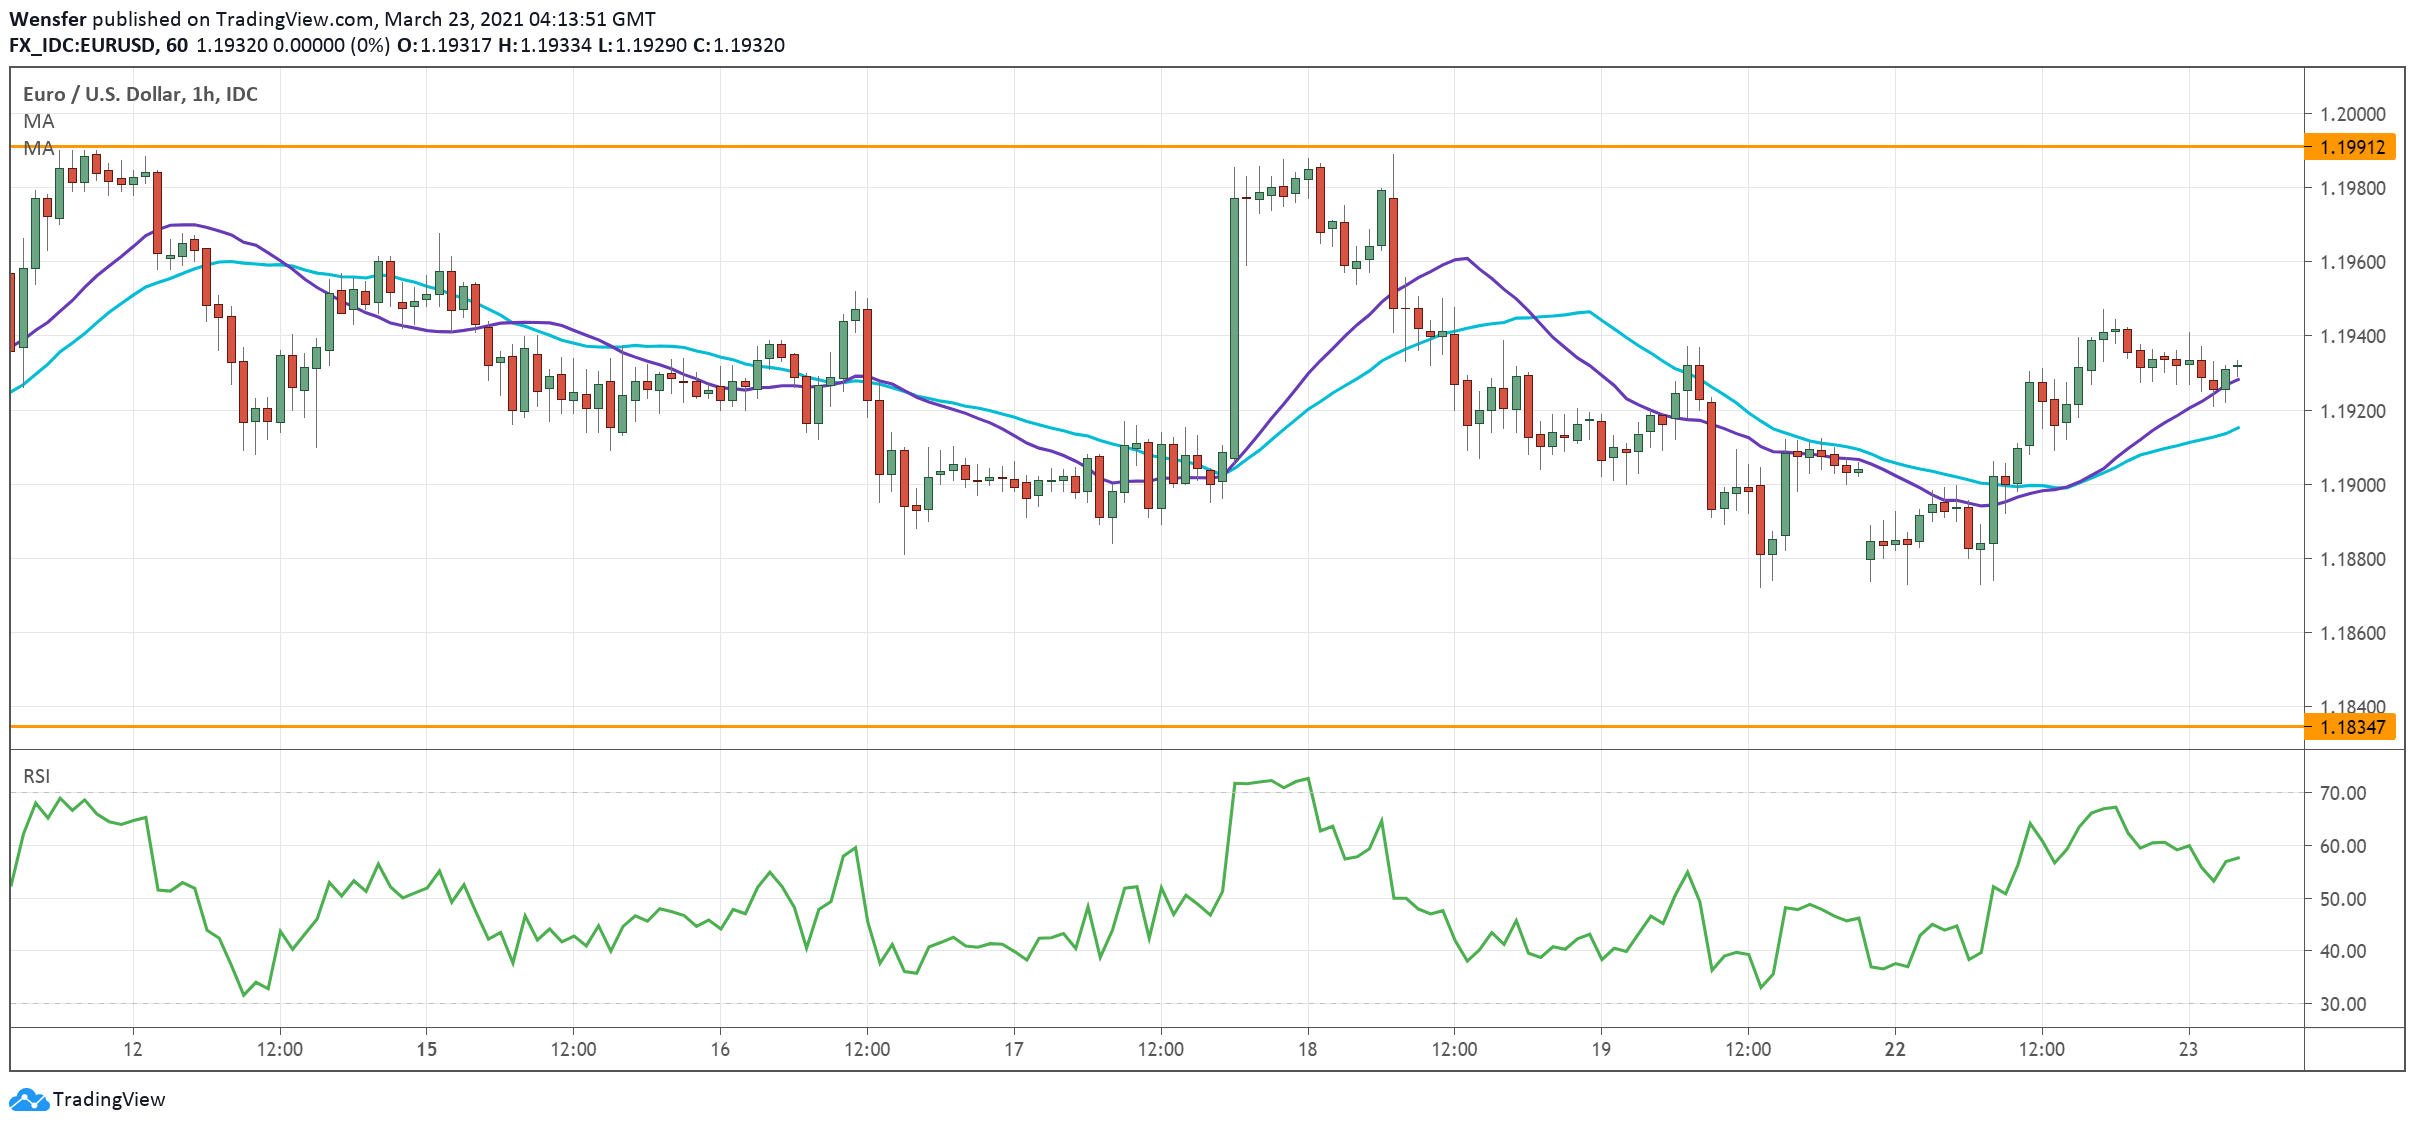Select the first MA indicator label

point(39,121)
